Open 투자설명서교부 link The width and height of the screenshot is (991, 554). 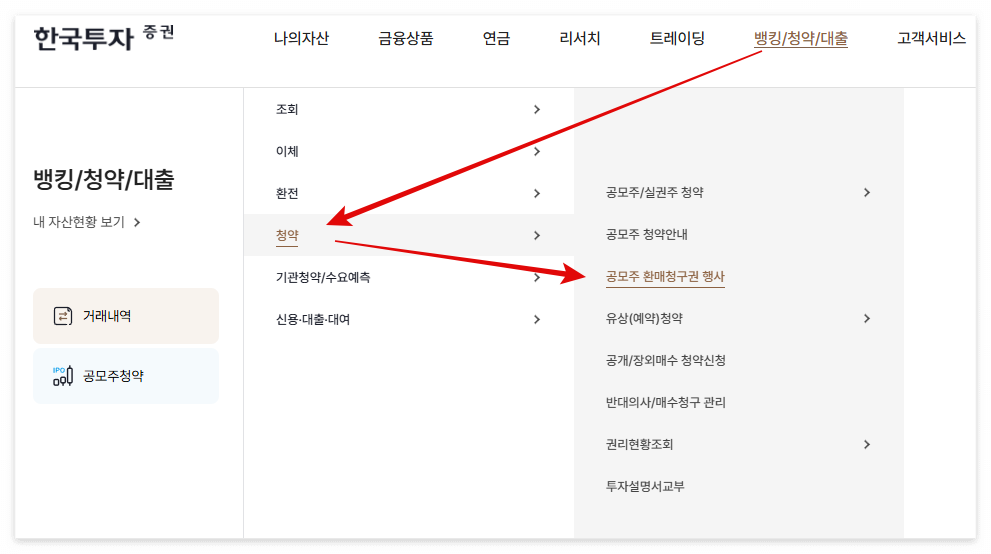click(x=645, y=486)
